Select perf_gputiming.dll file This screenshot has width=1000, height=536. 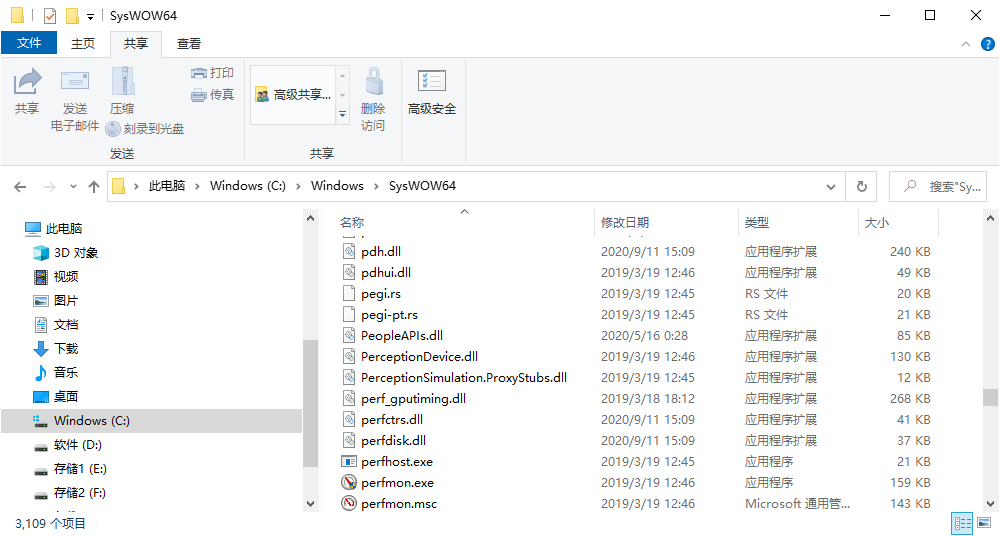(x=413, y=399)
